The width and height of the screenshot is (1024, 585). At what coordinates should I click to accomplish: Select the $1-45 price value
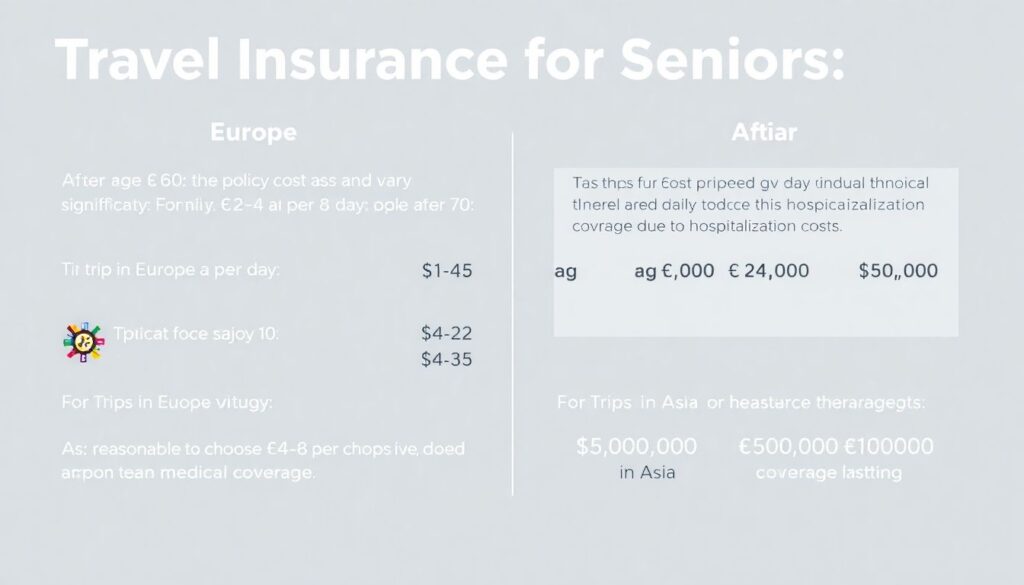(x=448, y=271)
